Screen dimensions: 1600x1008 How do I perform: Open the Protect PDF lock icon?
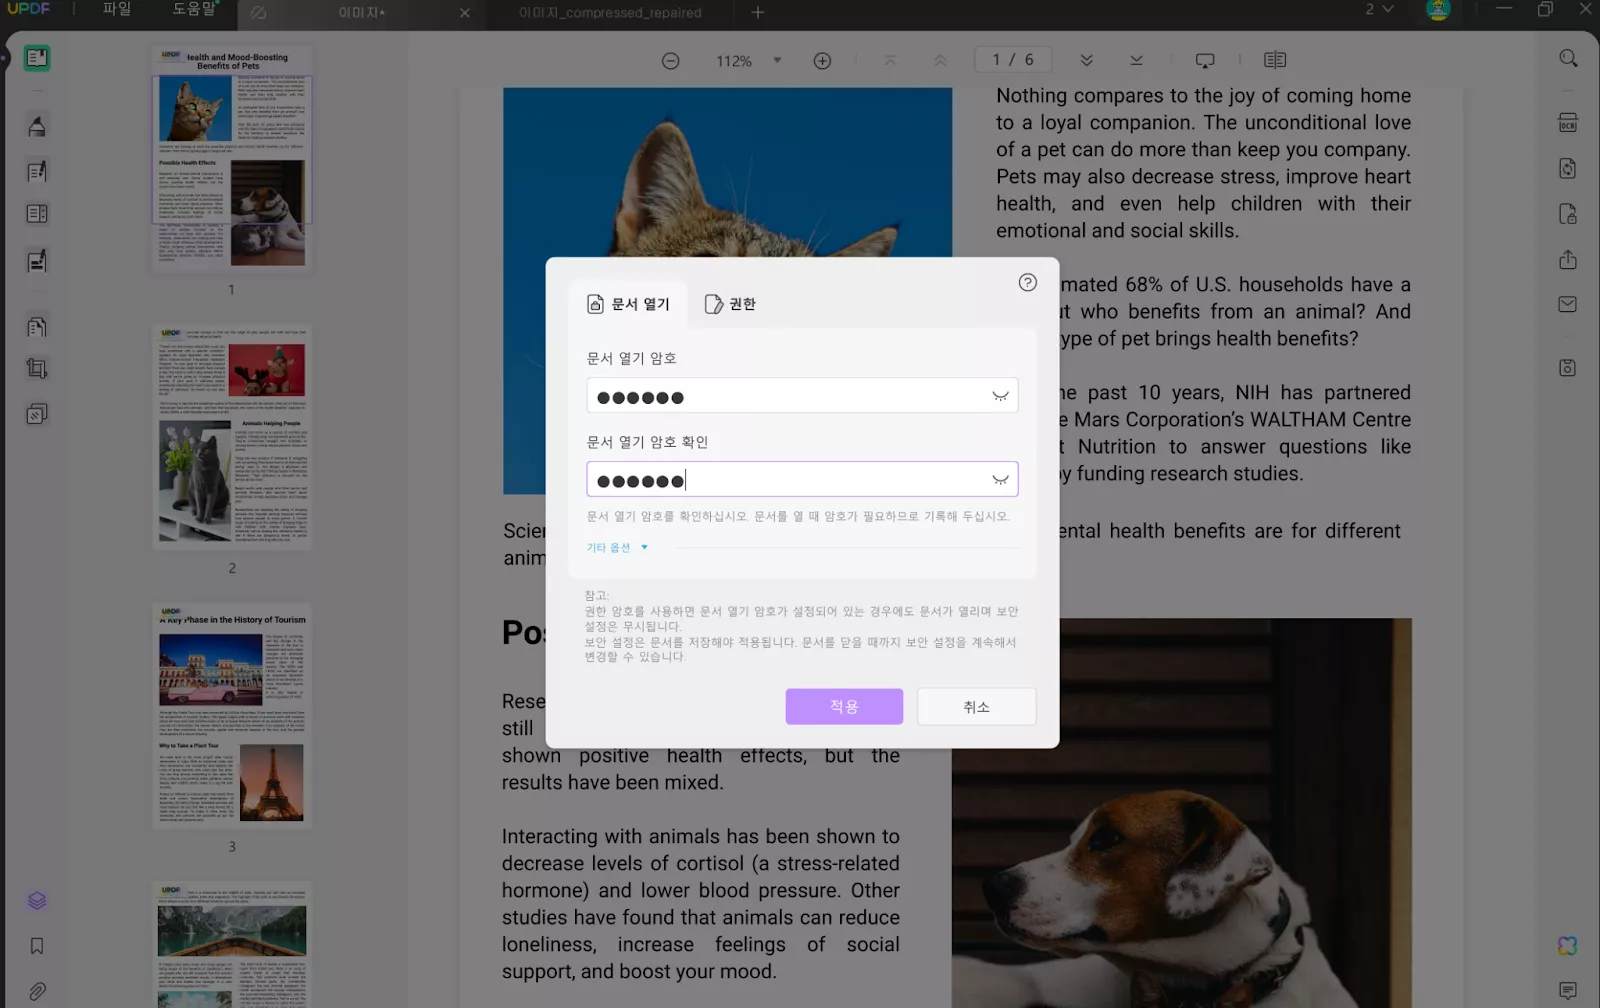[x=1568, y=214]
